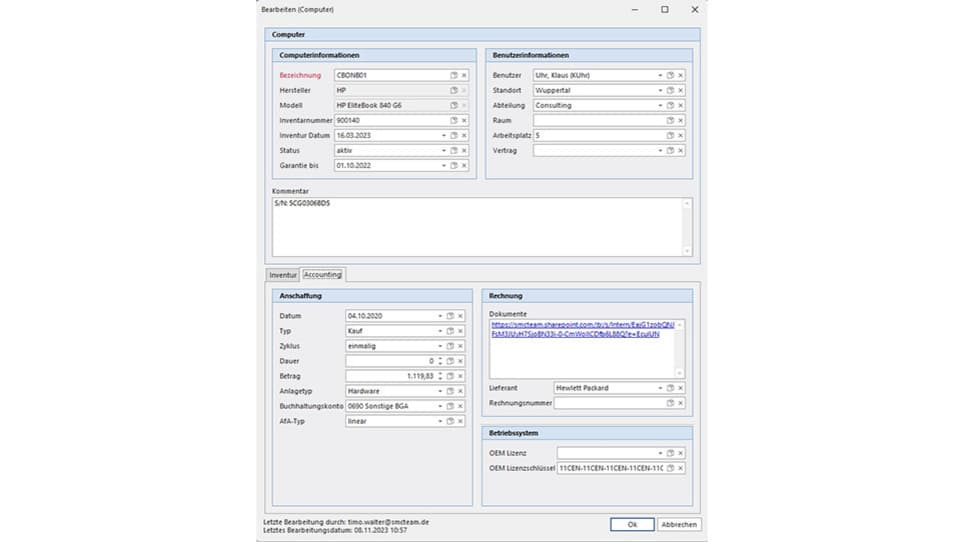Increase or decrease Dauer with stepper arrows
This screenshot has height=542, width=964.
(440, 361)
